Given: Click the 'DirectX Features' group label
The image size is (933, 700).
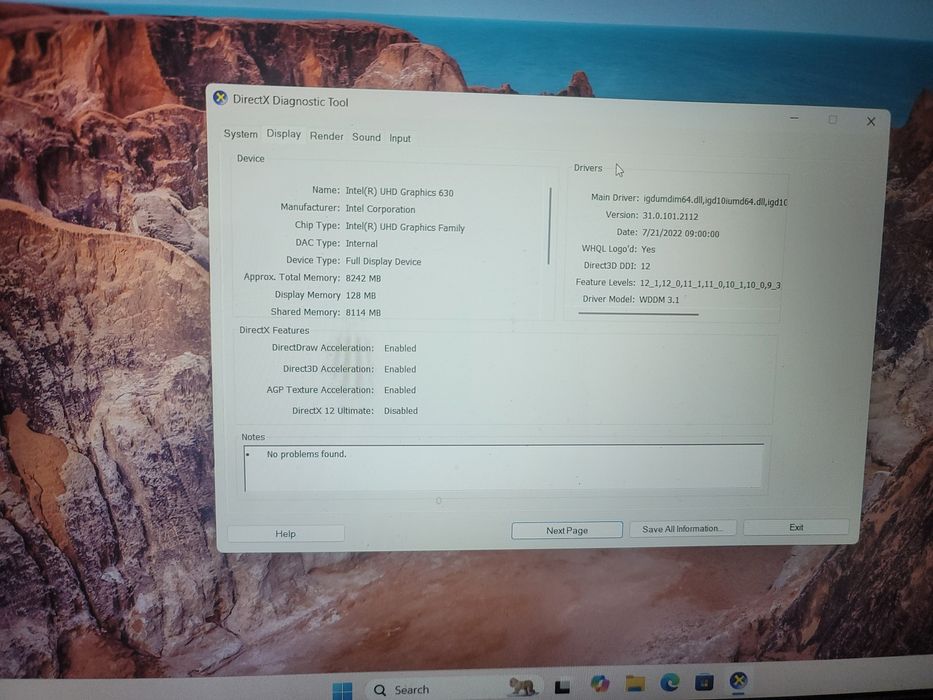Looking at the screenshot, I should [x=274, y=330].
